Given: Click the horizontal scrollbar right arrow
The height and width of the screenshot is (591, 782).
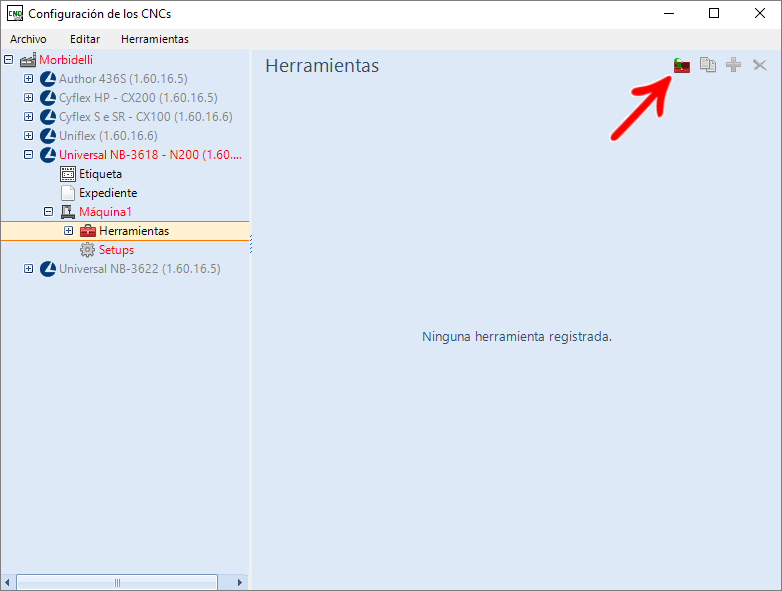Looking at the screenshot, I should 240,582.
